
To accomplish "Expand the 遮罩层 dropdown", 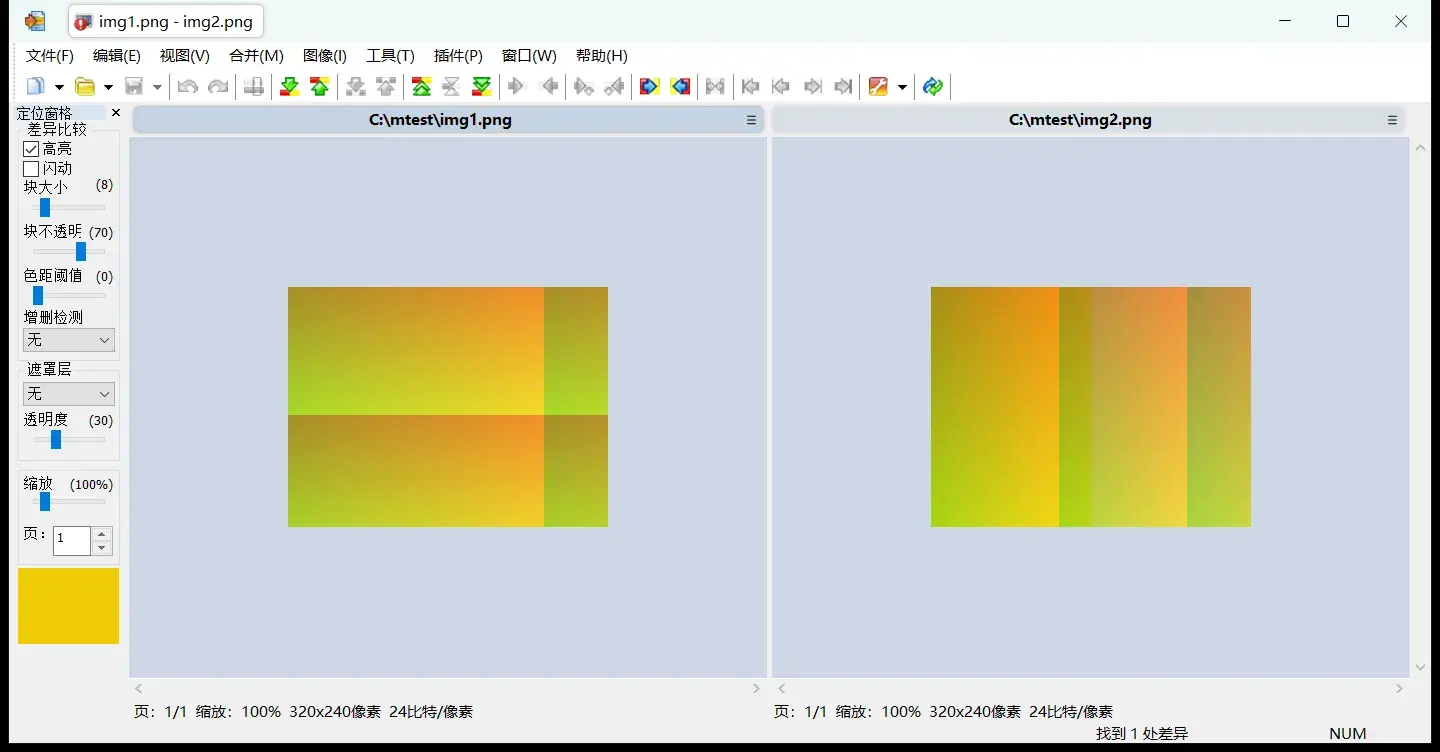I will [x=69, y=394].
